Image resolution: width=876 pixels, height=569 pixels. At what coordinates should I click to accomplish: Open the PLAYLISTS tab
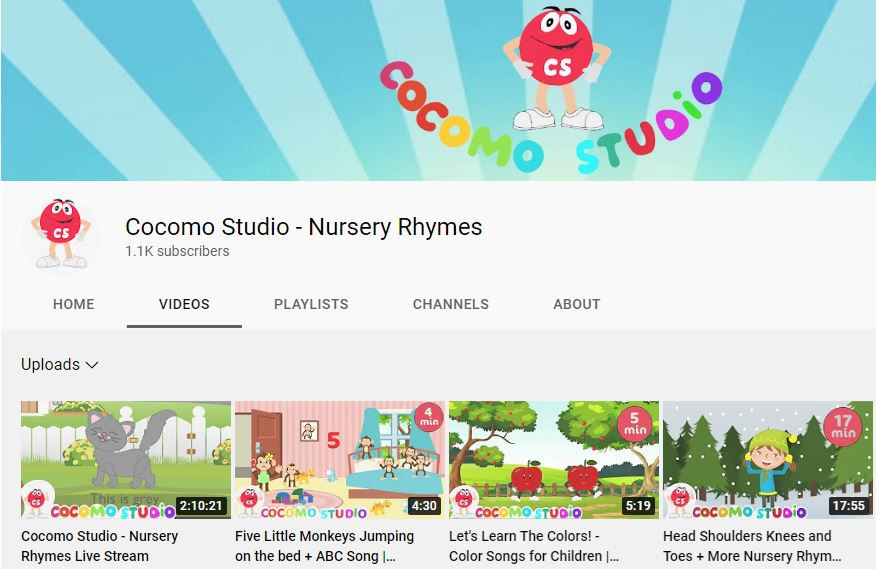click(x=311, y=304)
